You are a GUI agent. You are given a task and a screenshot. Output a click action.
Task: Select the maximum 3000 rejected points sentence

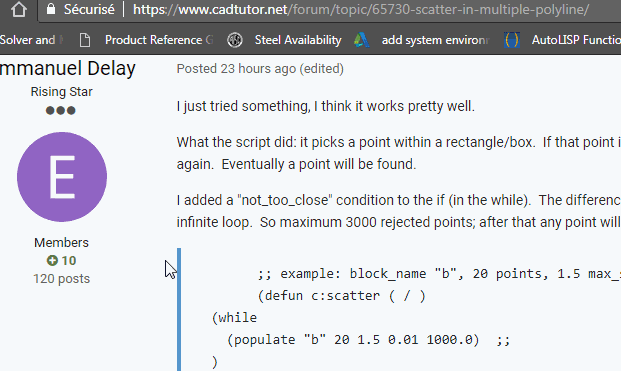[x=440, y=222]
